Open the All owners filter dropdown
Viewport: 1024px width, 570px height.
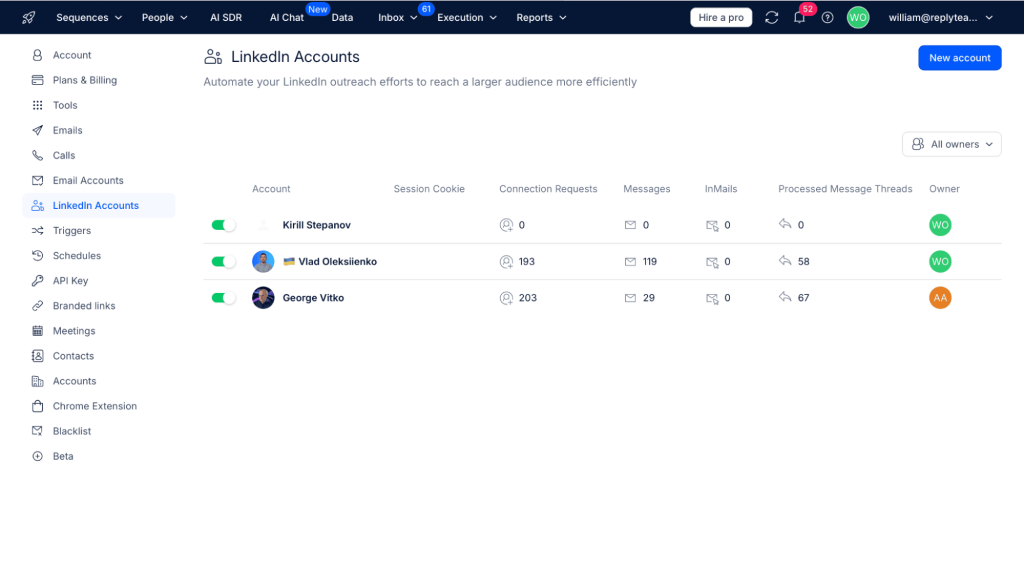[952, 144]
